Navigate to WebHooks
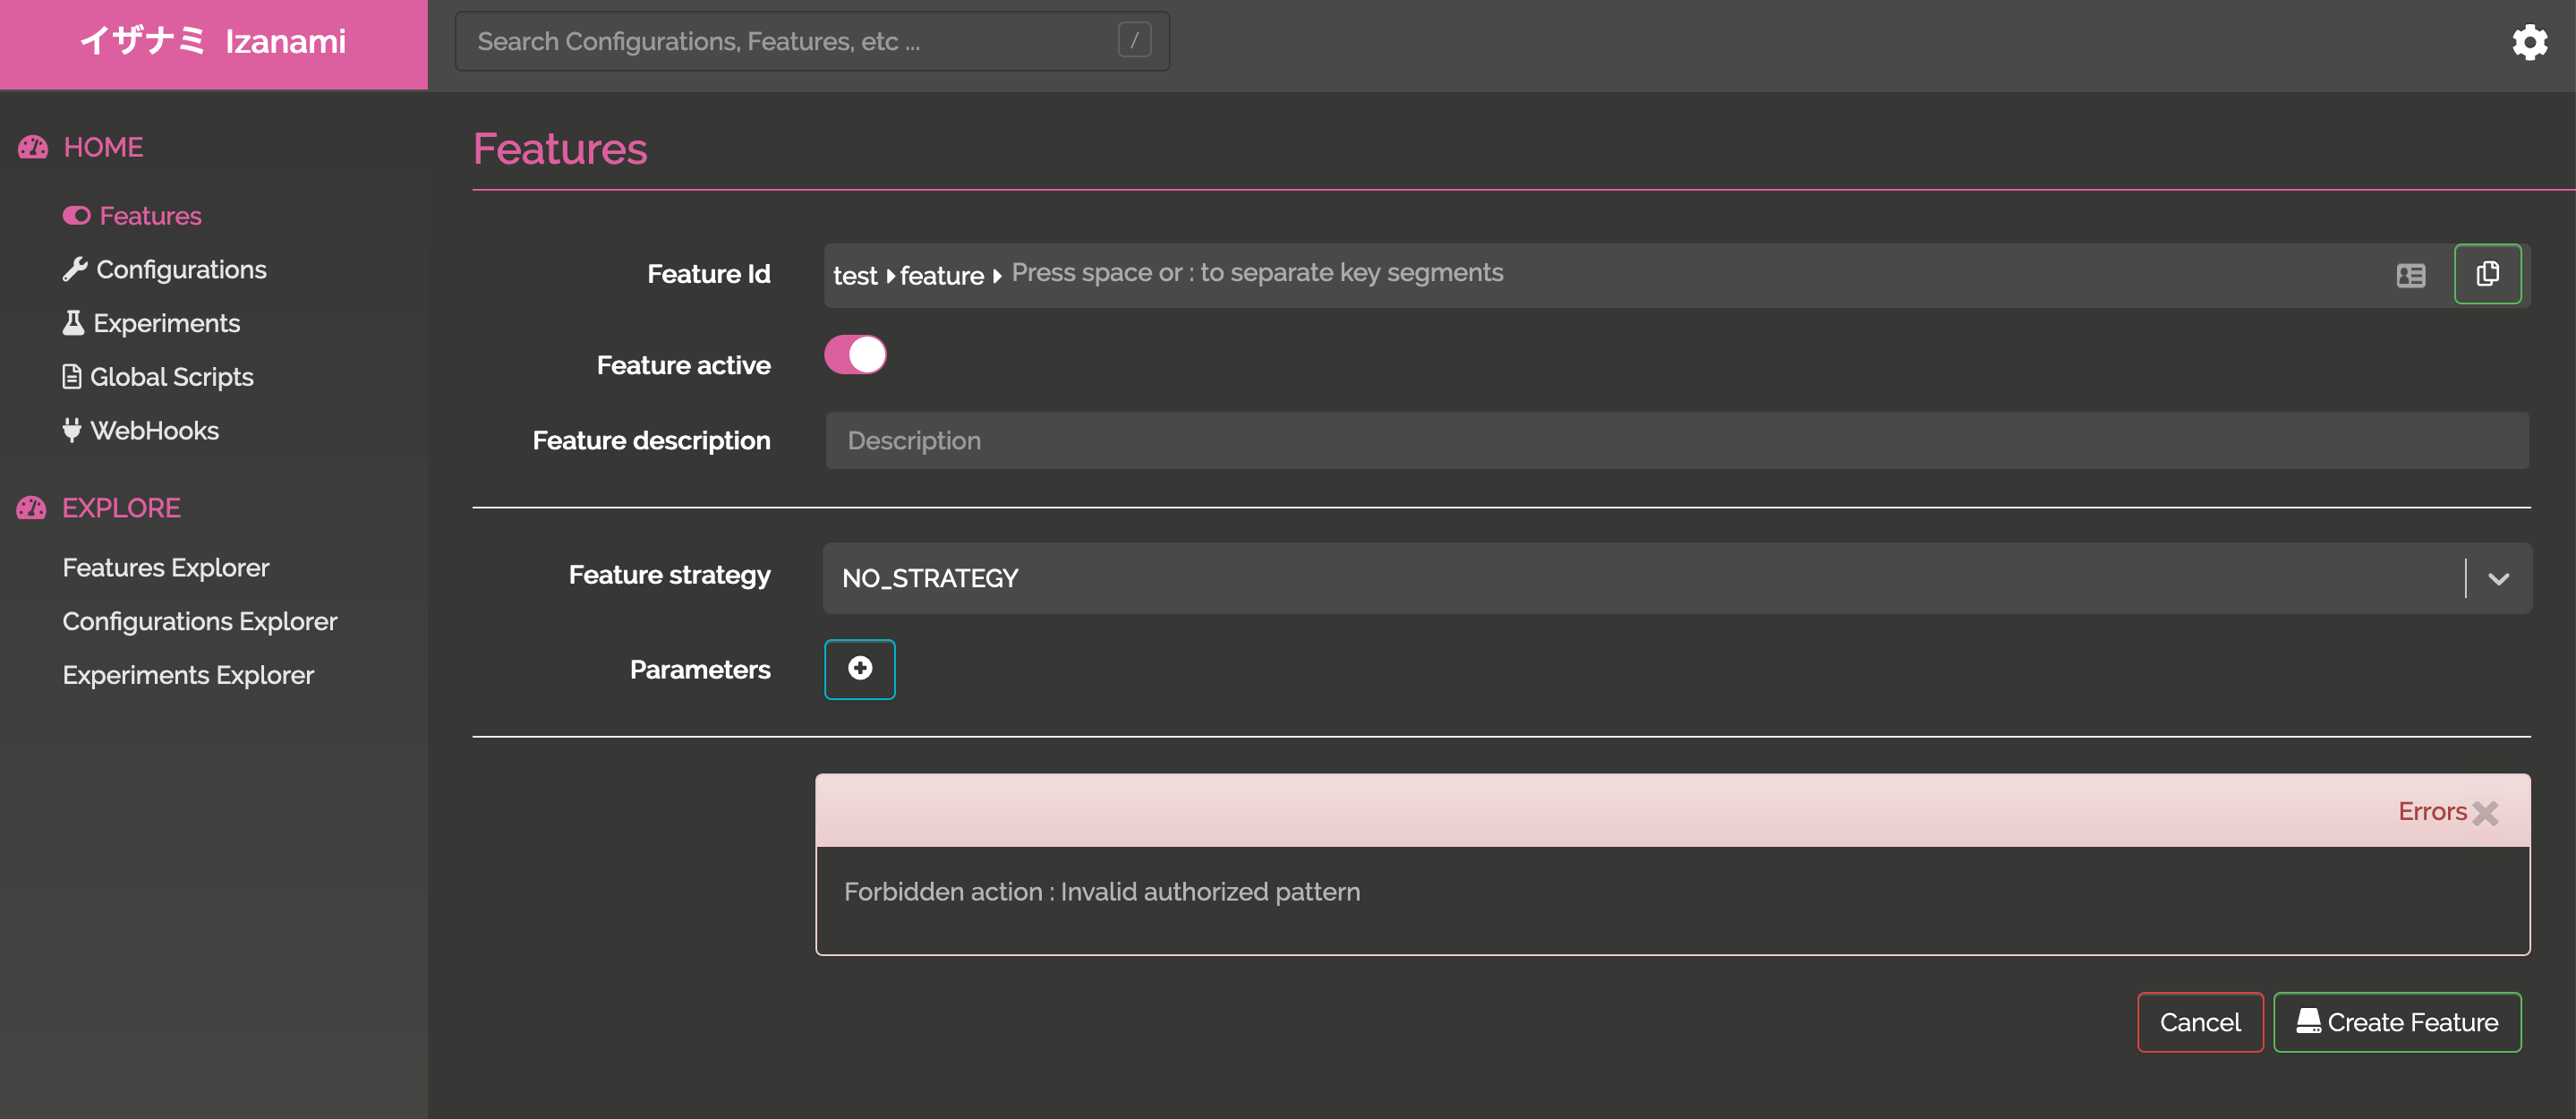 pos(141,430)
